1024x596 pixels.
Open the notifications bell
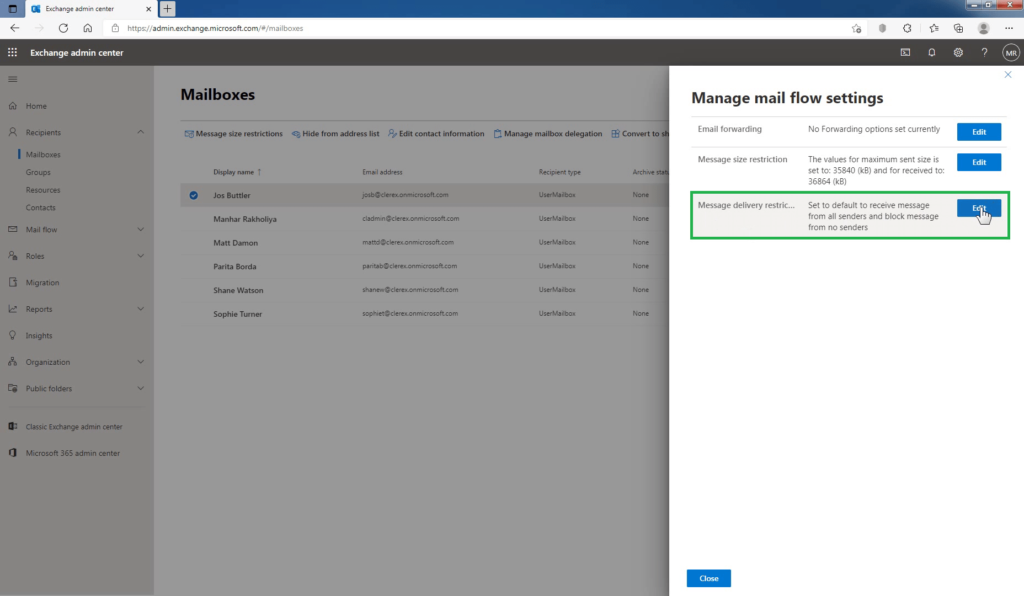932,52
